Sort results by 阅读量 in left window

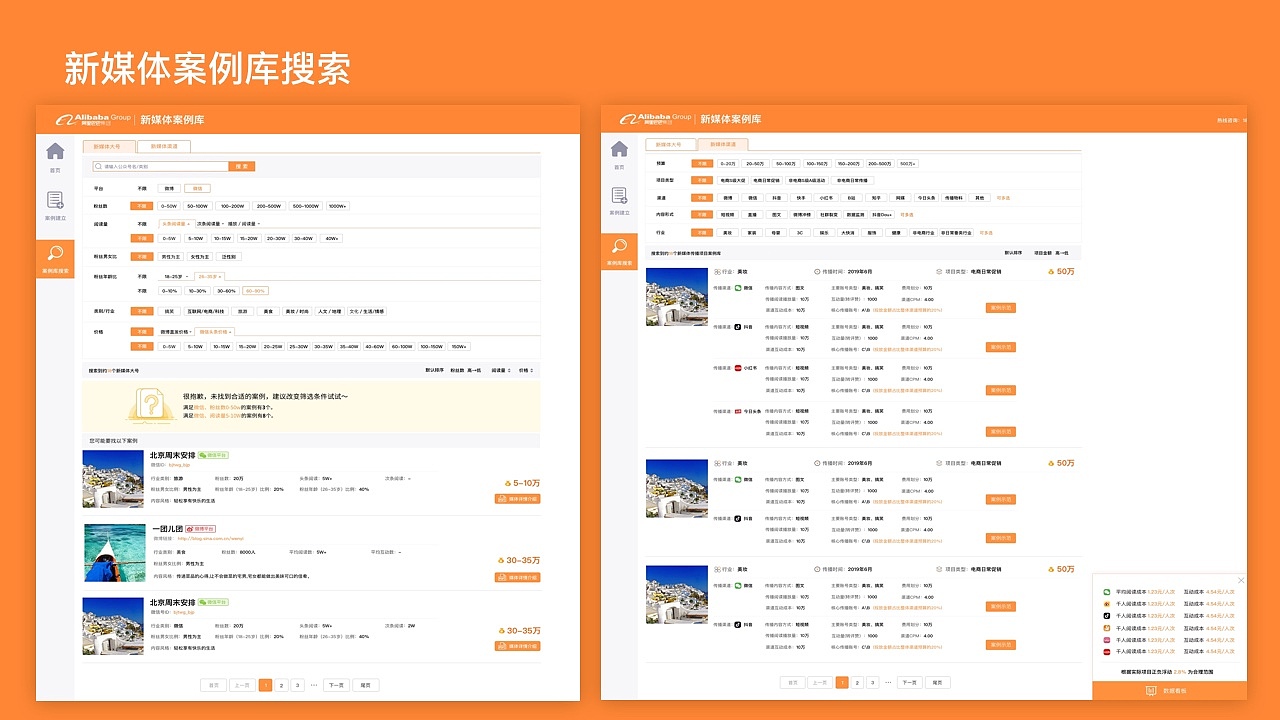point(499,370)
